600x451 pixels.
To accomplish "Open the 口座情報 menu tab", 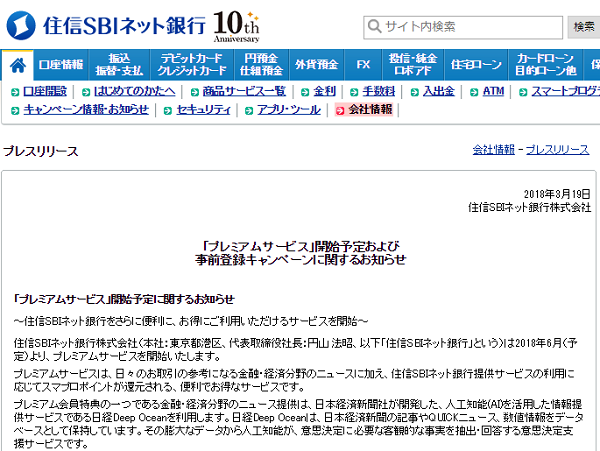I will (x=61, y=65).
